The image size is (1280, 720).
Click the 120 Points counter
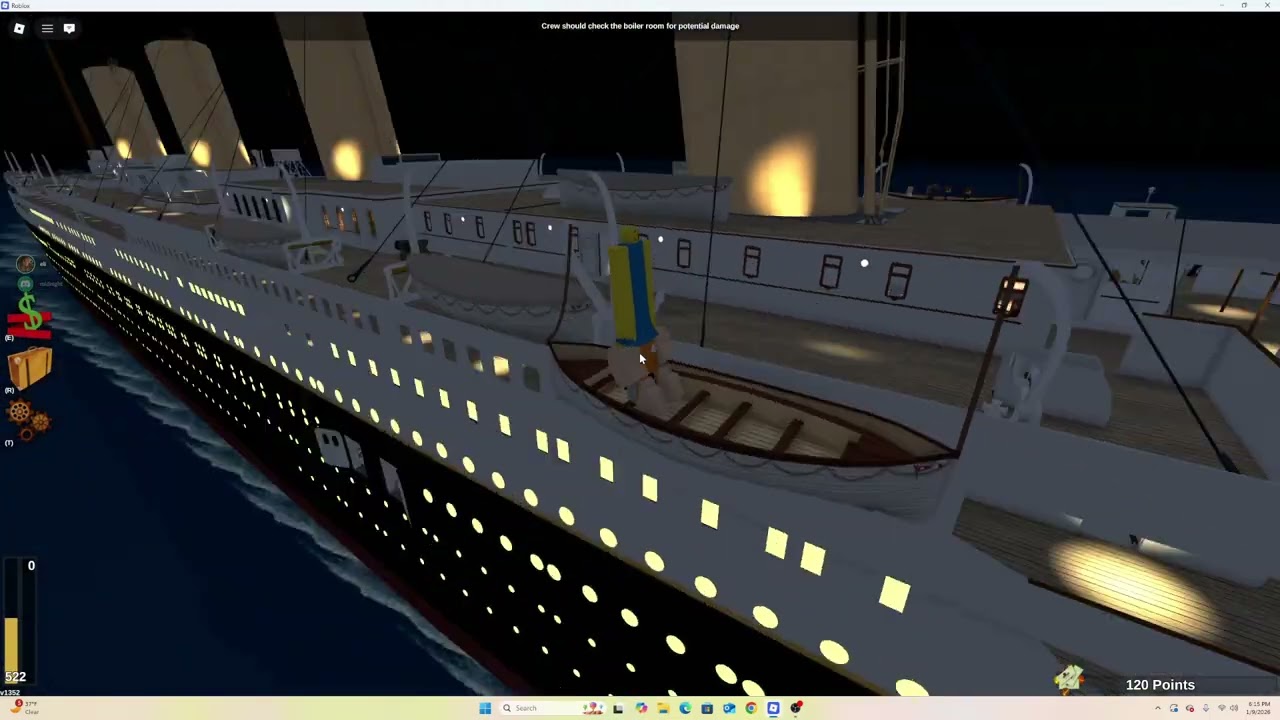click(1160, 685)
